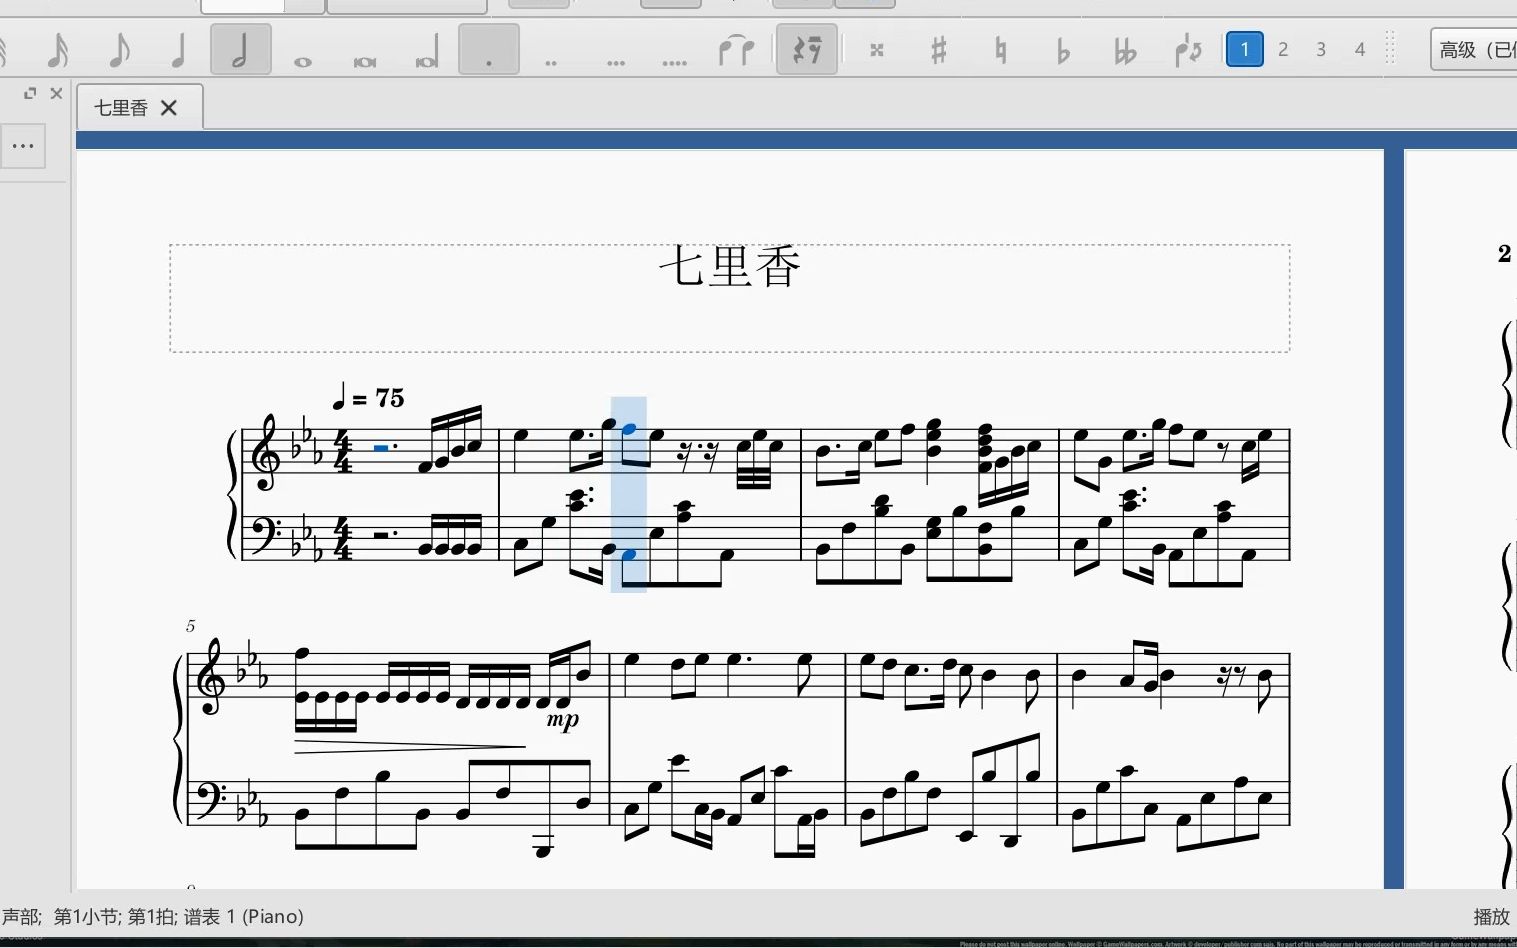Image resolution: width=1517 pixels, height=948 pixels.
Task: Switch to voice 3
Action: [x=1321, y=49]
